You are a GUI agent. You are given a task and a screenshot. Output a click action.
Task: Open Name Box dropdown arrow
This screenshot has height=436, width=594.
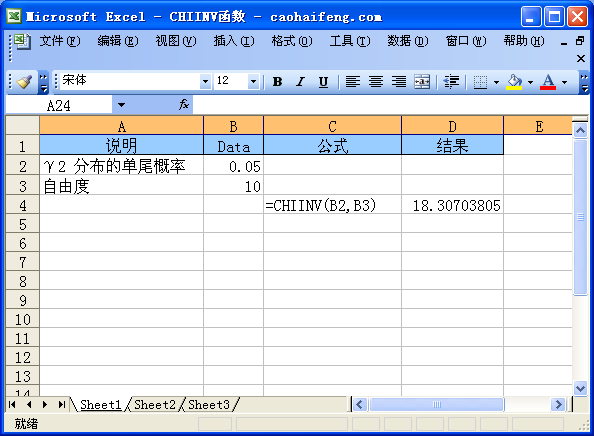click(121, 105)
